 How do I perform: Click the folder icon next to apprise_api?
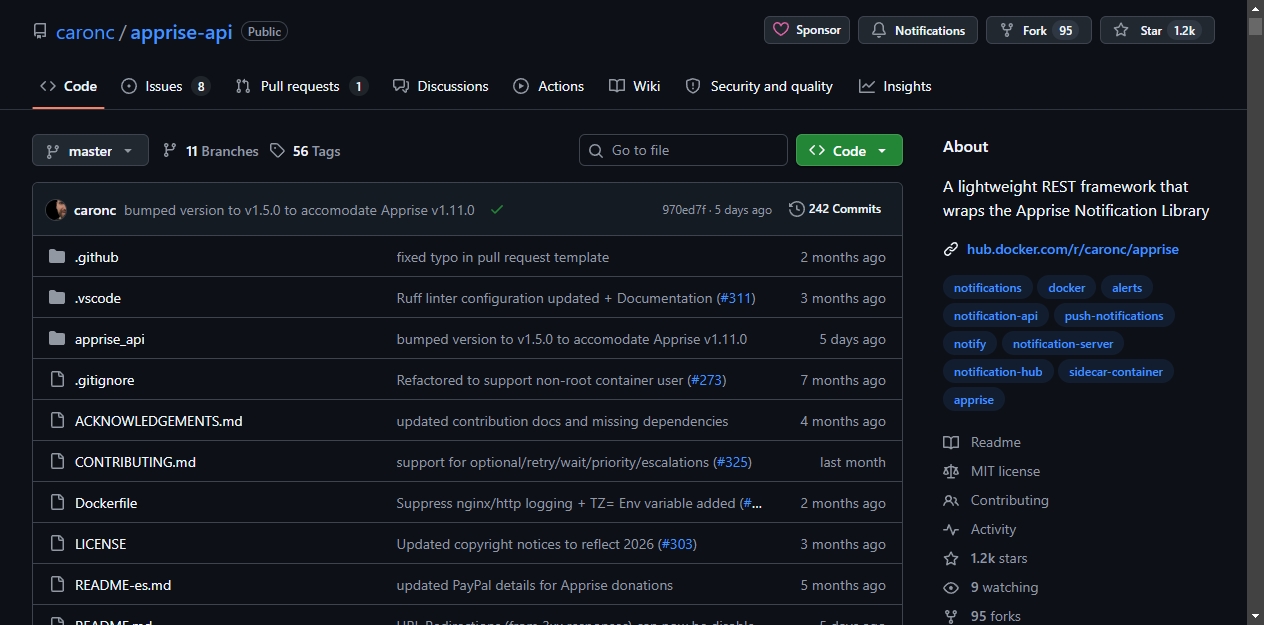click(57, 339)
